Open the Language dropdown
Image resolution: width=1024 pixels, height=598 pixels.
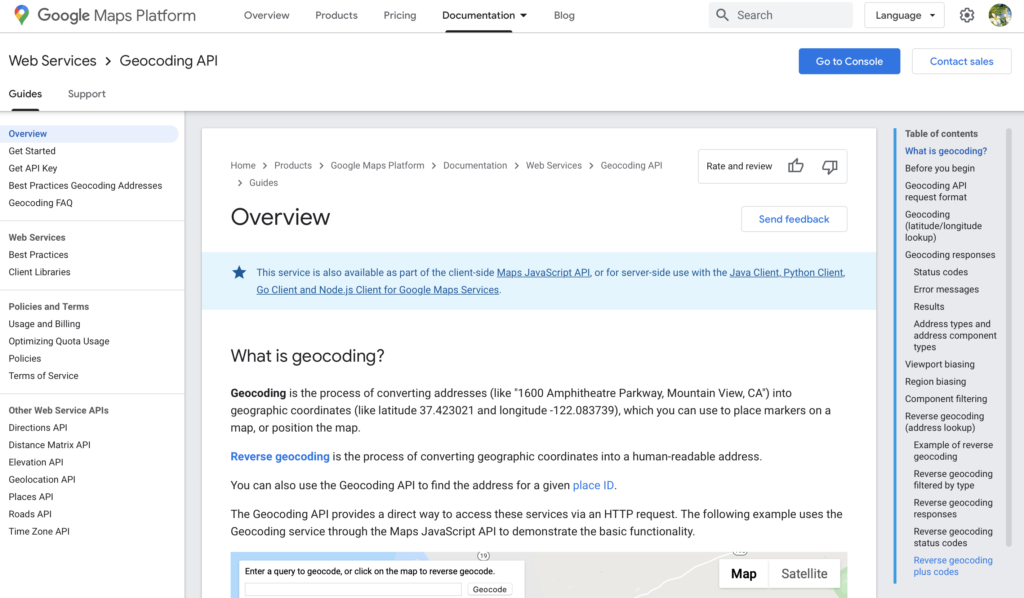(x=904, y=15)
